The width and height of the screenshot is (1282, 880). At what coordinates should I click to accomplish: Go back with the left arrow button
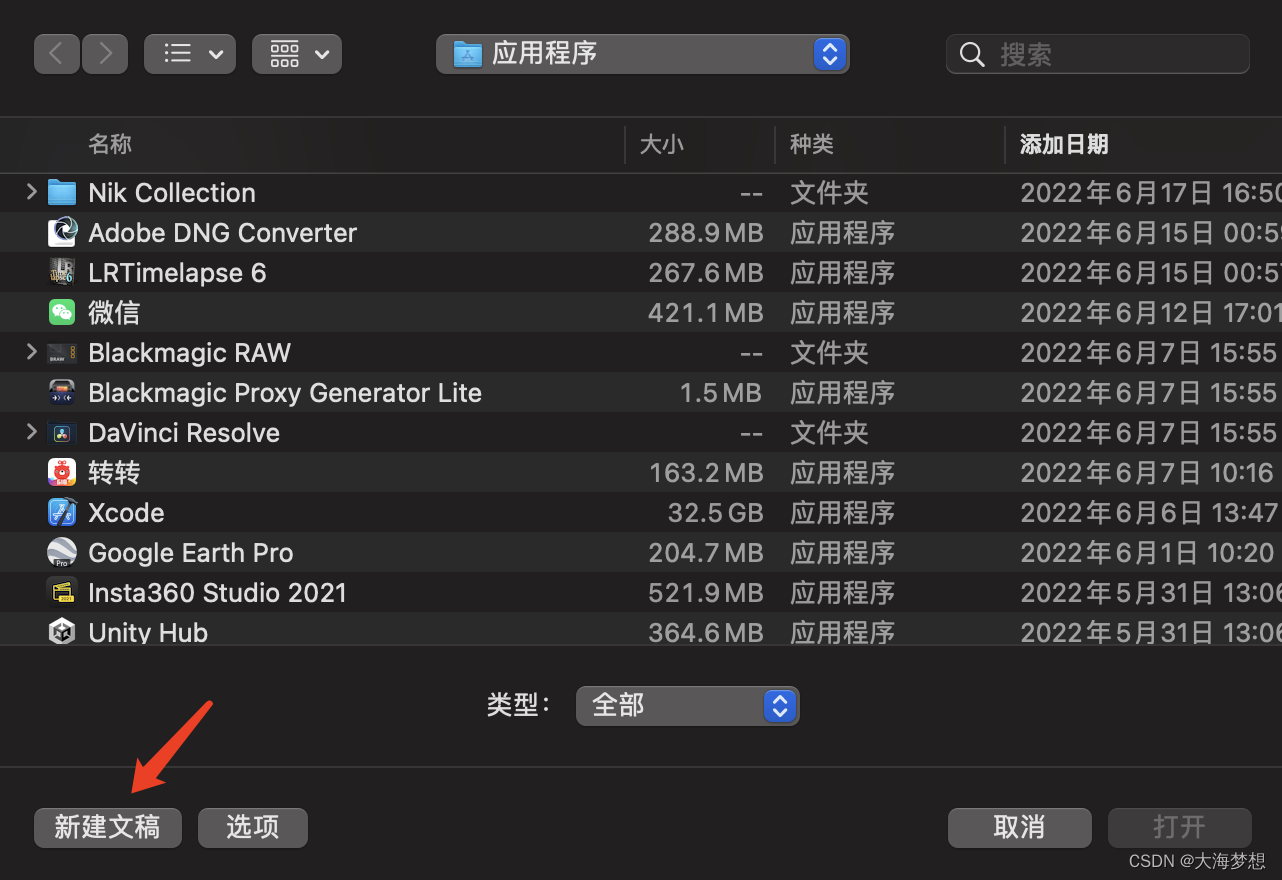57,54
